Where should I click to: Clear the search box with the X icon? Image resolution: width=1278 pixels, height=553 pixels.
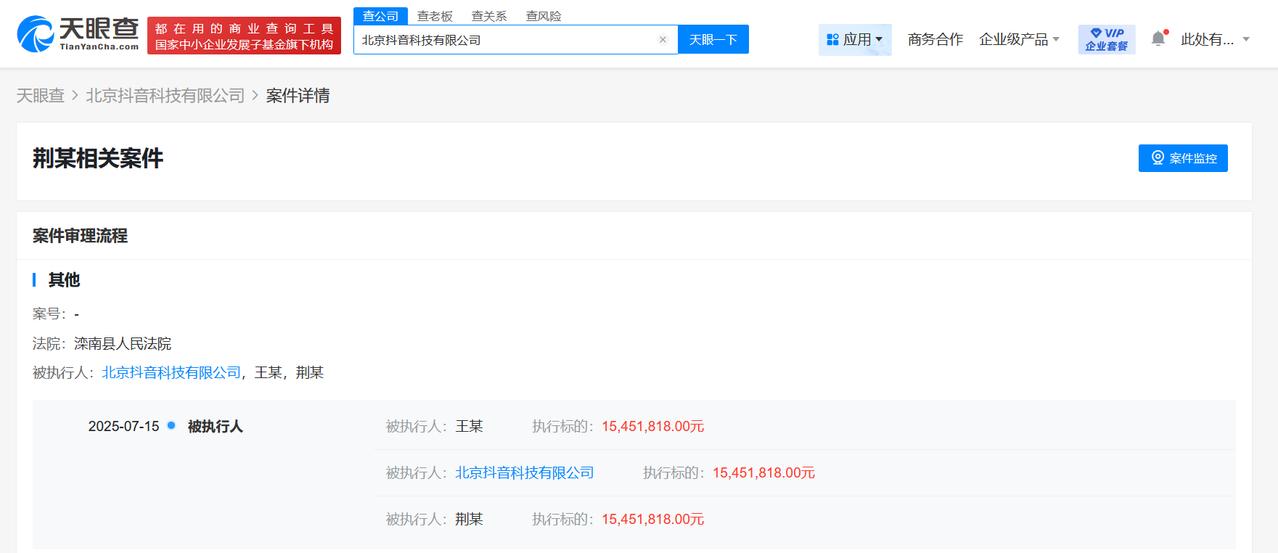(x=662, y=40)
